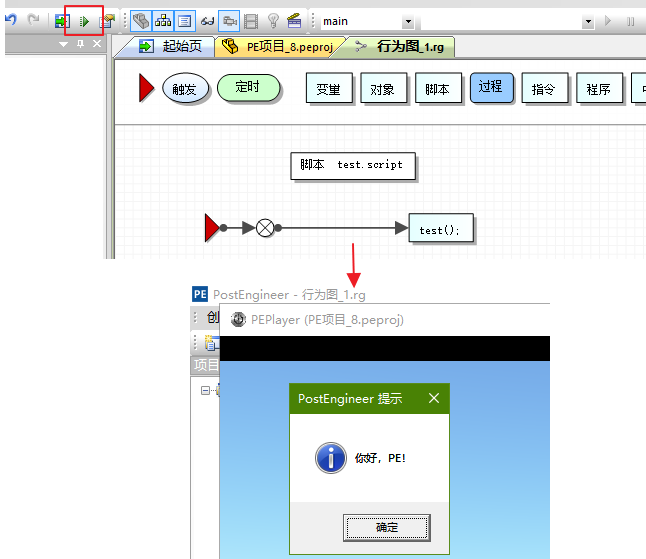Image resolution: width=646 pixels, height=559 pixels.
Task: Click the PEPlayer window title icon
Action: 238,319
